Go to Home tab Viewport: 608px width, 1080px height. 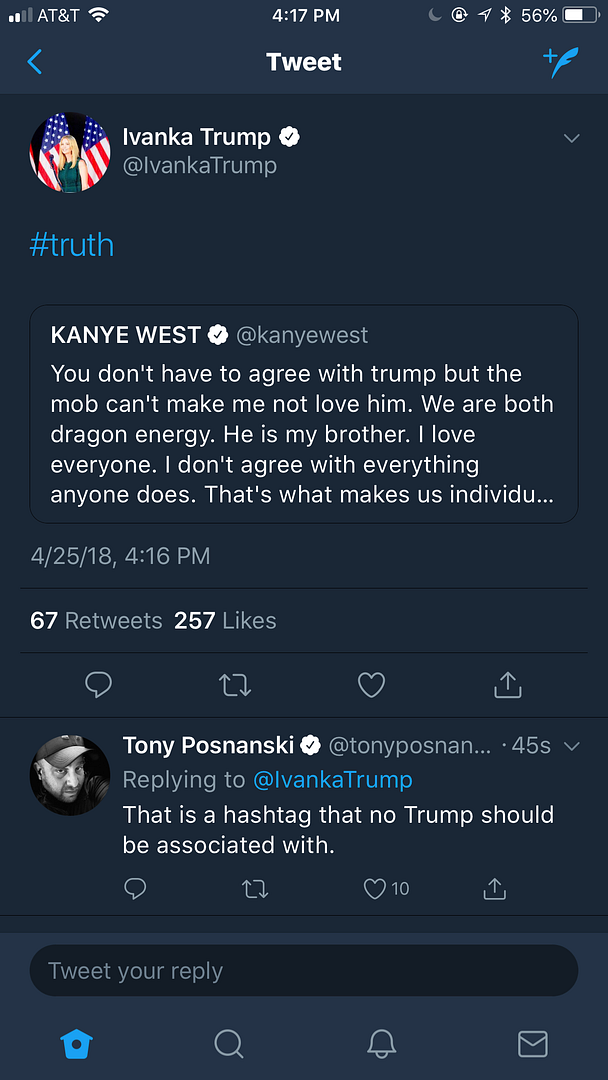[76, 1044]
